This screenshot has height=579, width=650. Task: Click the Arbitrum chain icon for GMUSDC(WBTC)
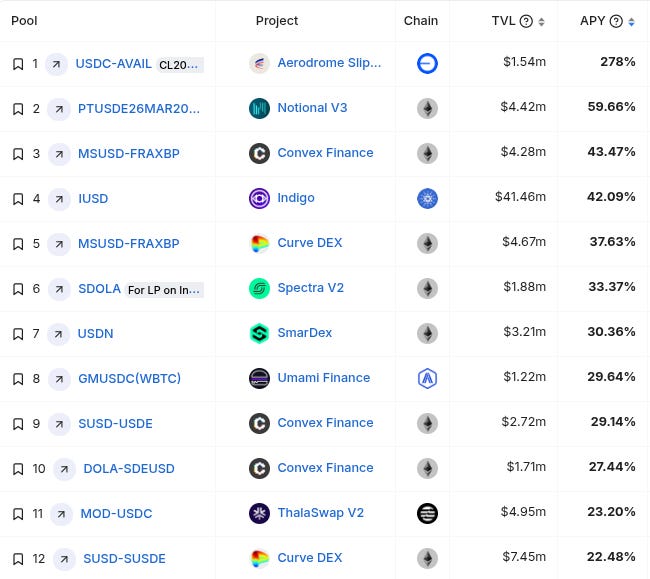point(427,378)
